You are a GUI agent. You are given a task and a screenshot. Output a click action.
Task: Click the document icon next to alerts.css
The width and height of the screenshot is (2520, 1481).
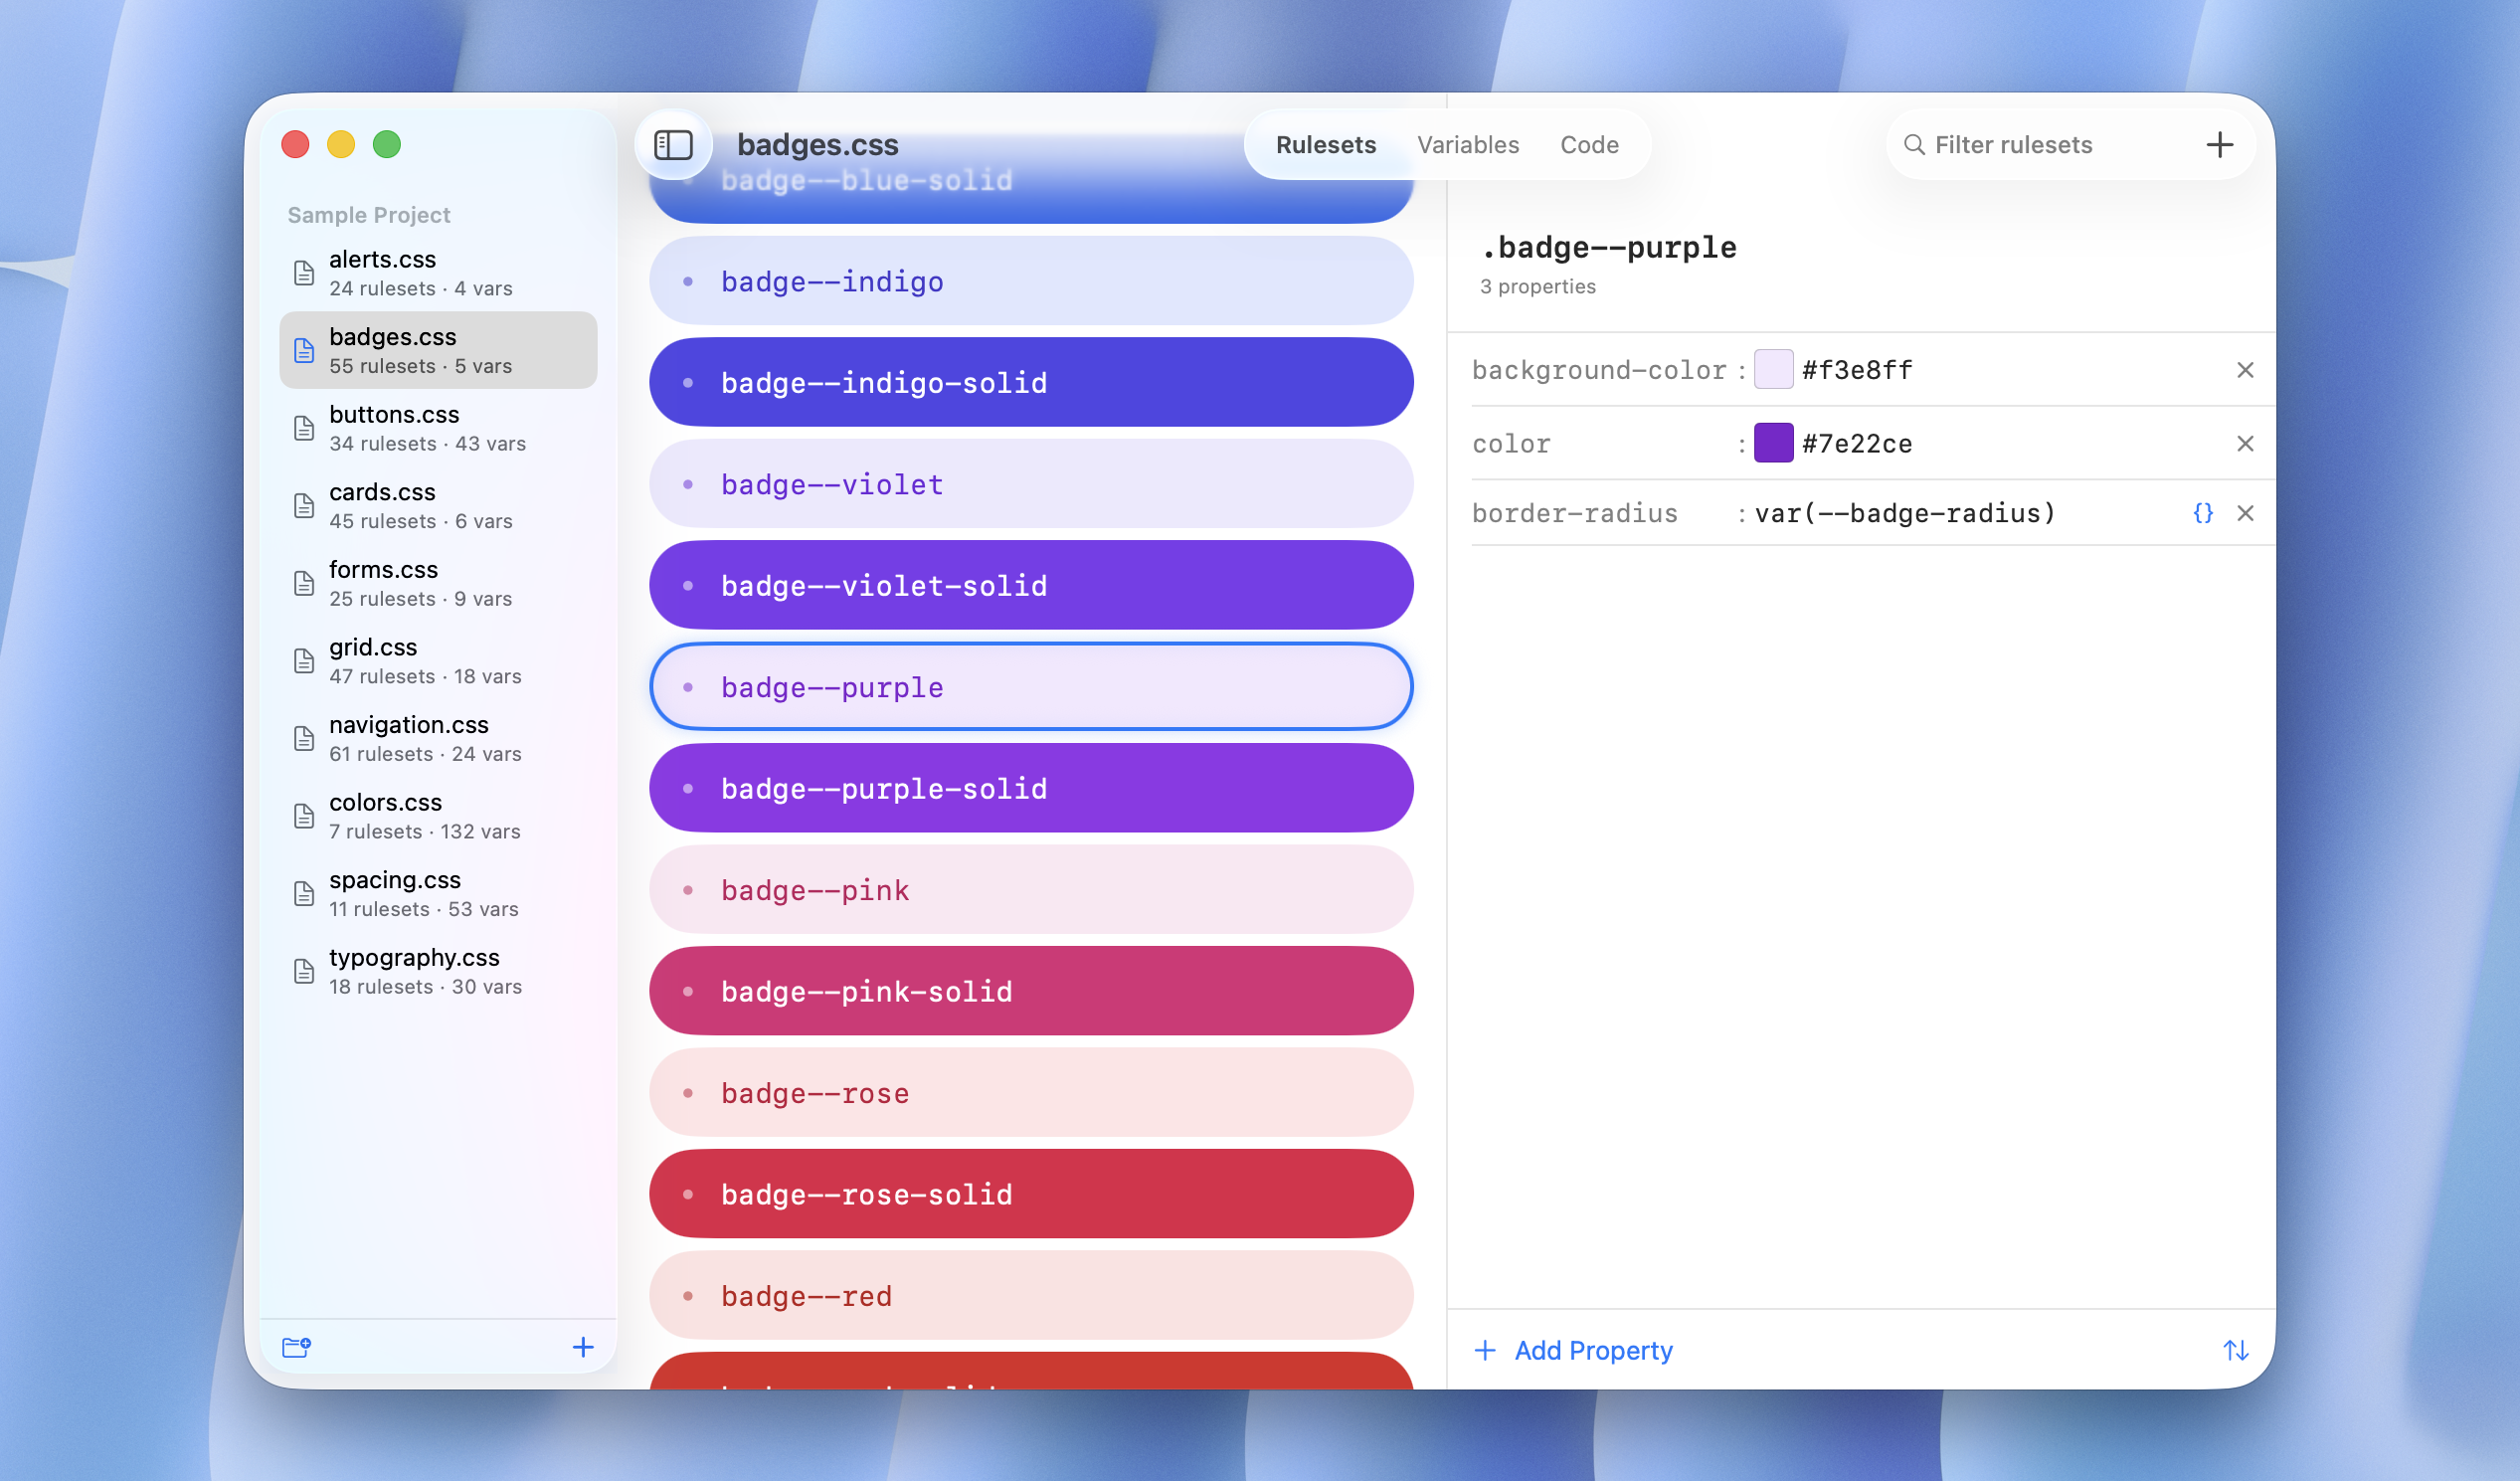click(x=304, y=273)
